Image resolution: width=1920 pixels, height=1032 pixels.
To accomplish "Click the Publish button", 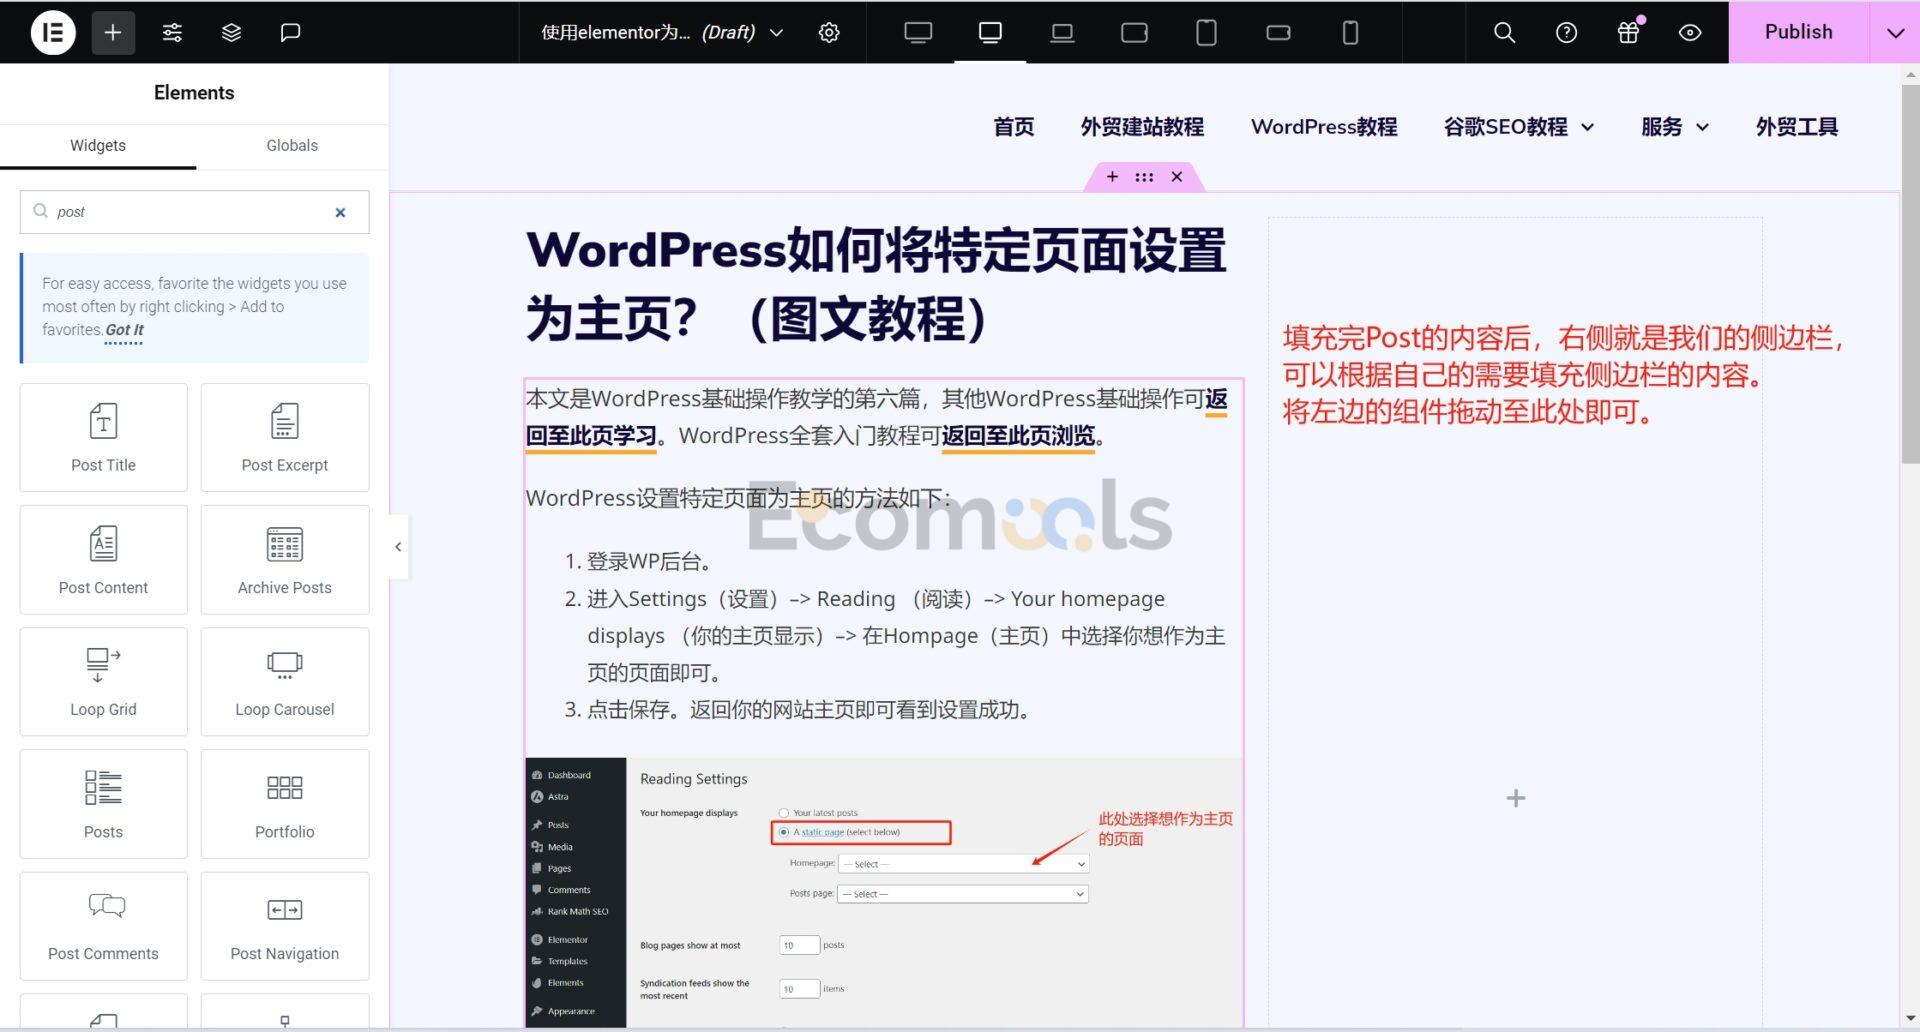I will 1798,32.
